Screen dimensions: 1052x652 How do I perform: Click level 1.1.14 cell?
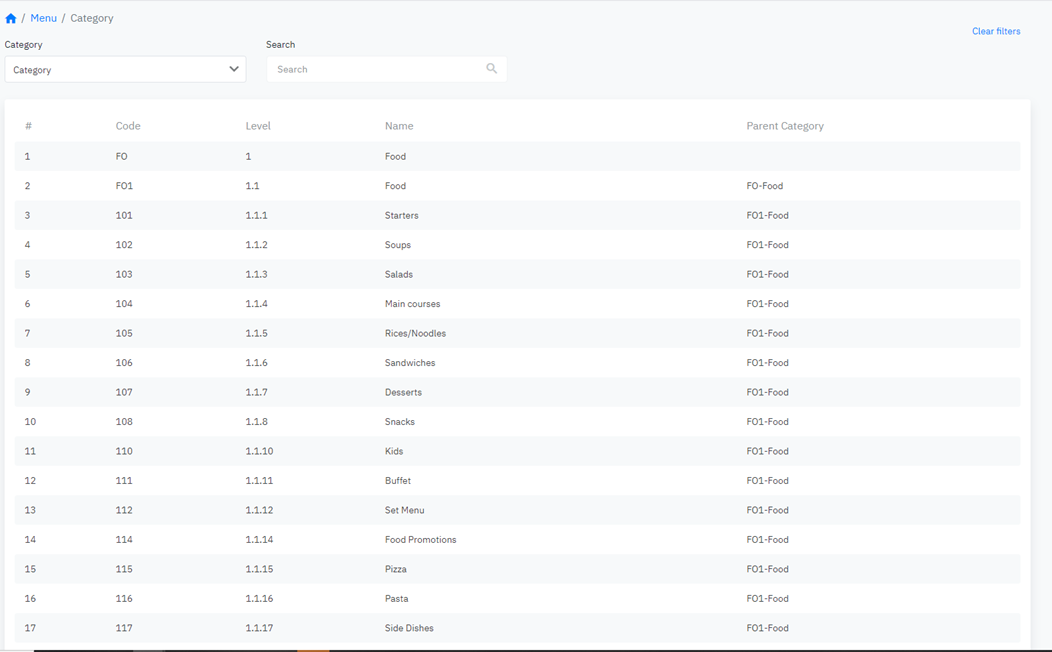[259, 540]
